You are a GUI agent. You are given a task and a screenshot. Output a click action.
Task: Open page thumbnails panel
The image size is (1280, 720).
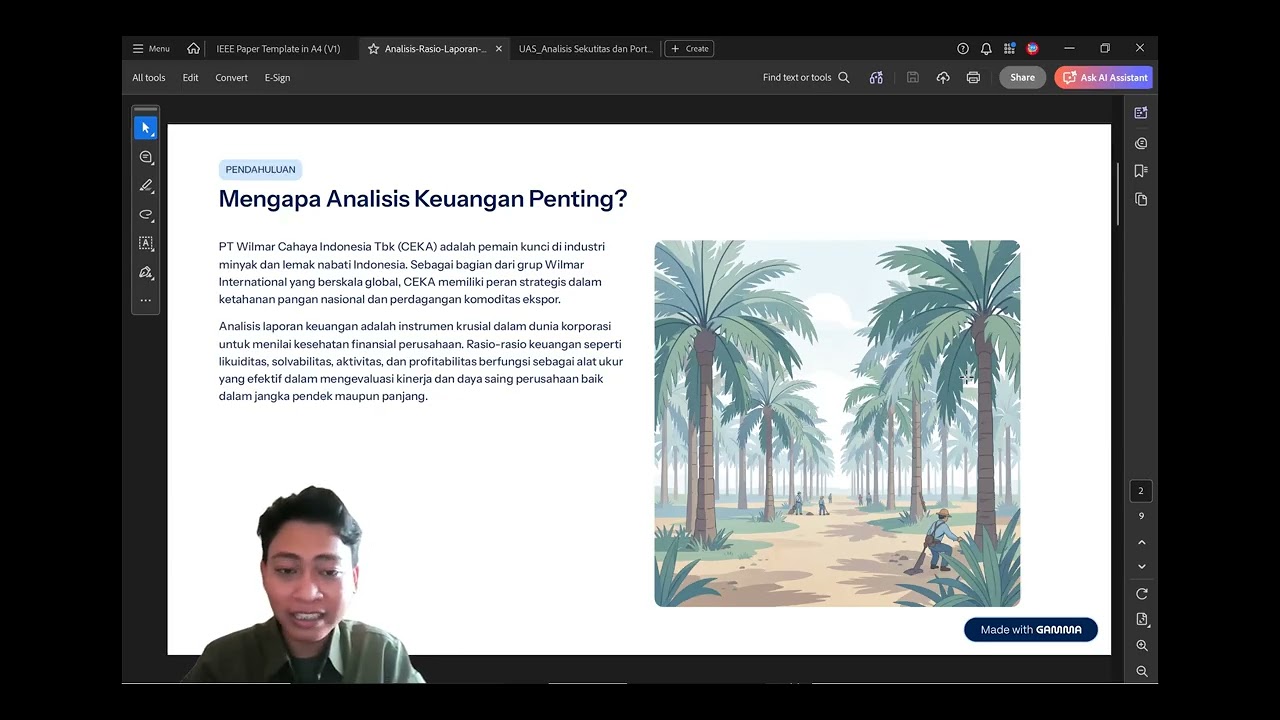[1141, 200]
